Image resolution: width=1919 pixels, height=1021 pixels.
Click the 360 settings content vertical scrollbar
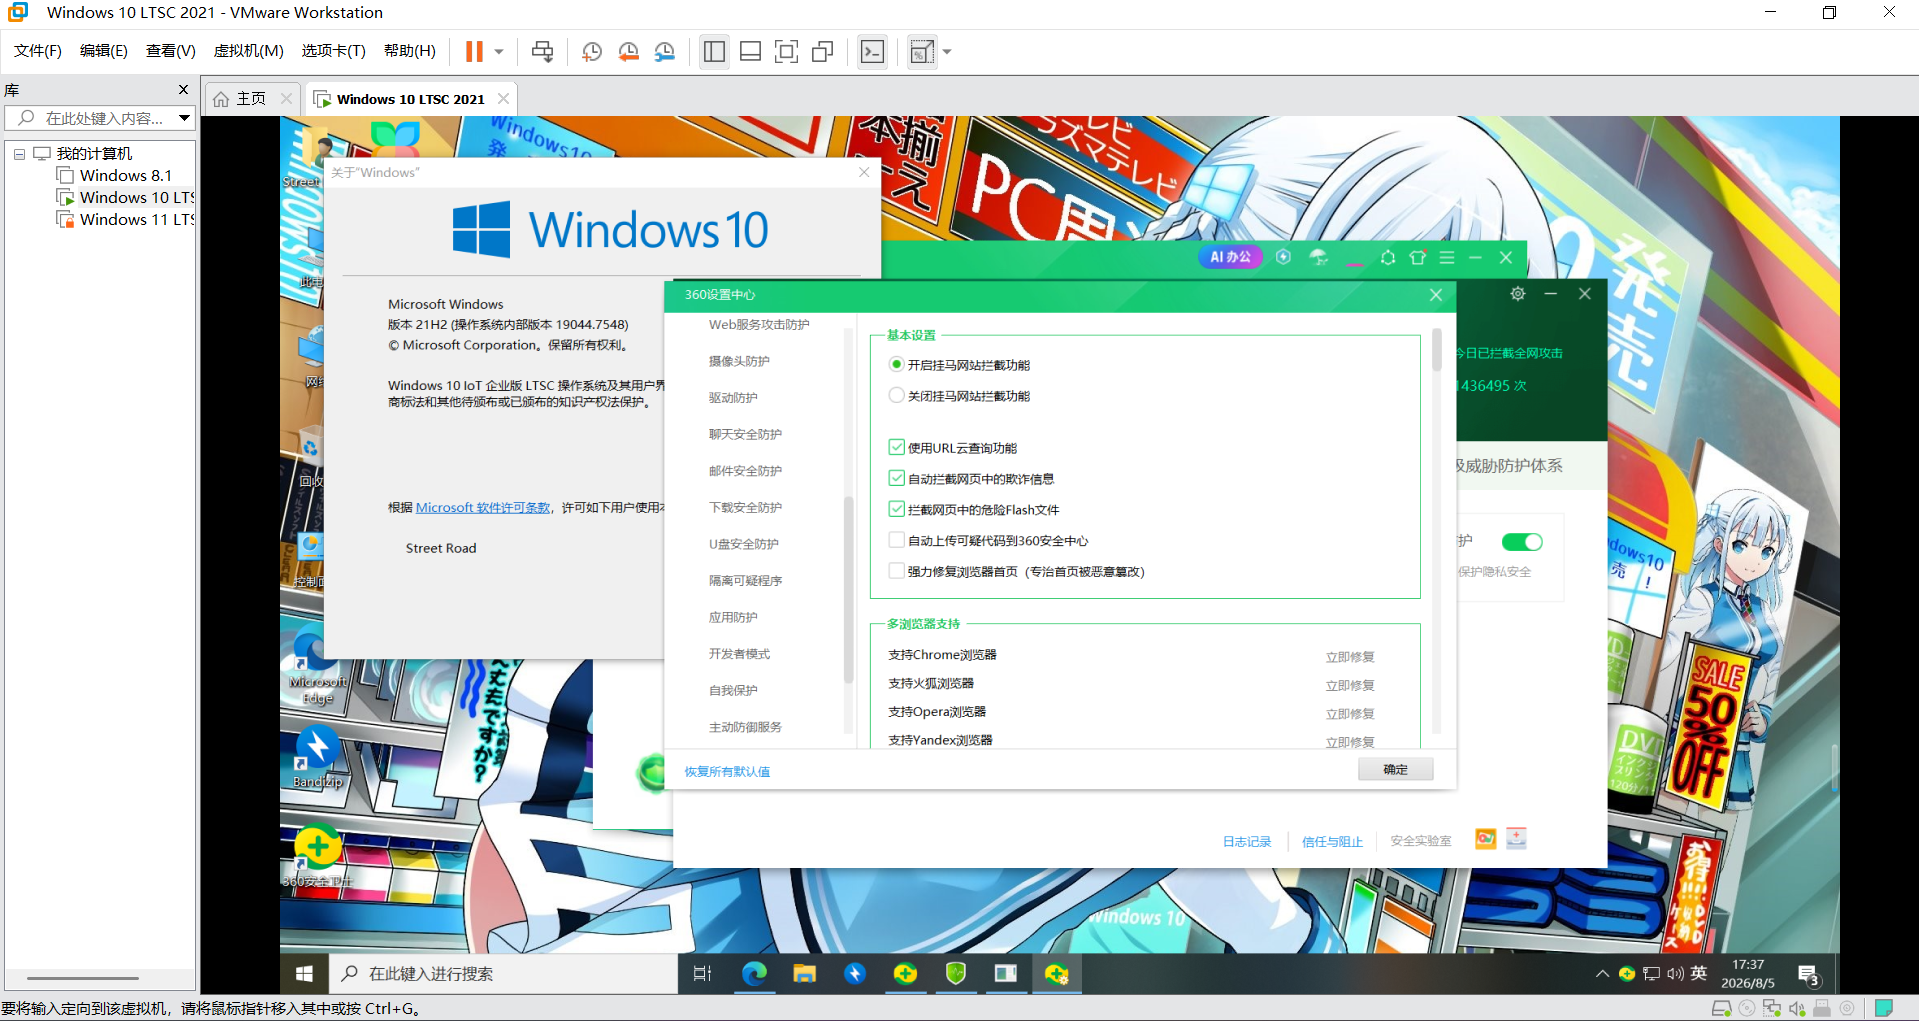1437,350
